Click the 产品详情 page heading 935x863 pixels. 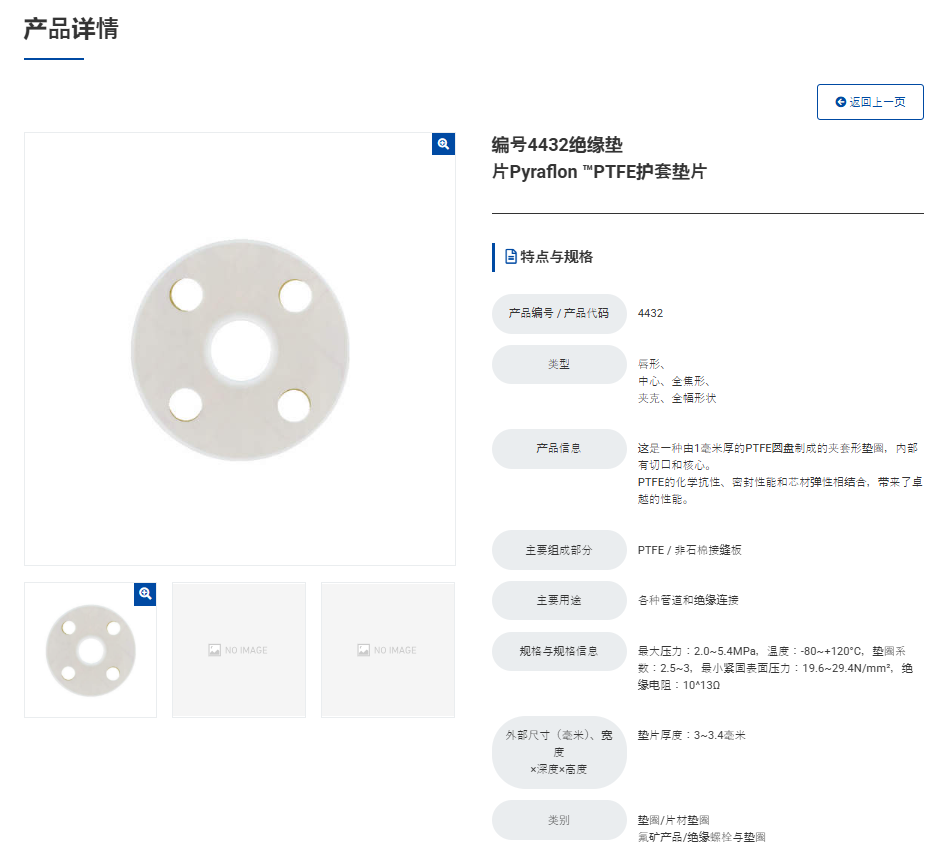71,29
